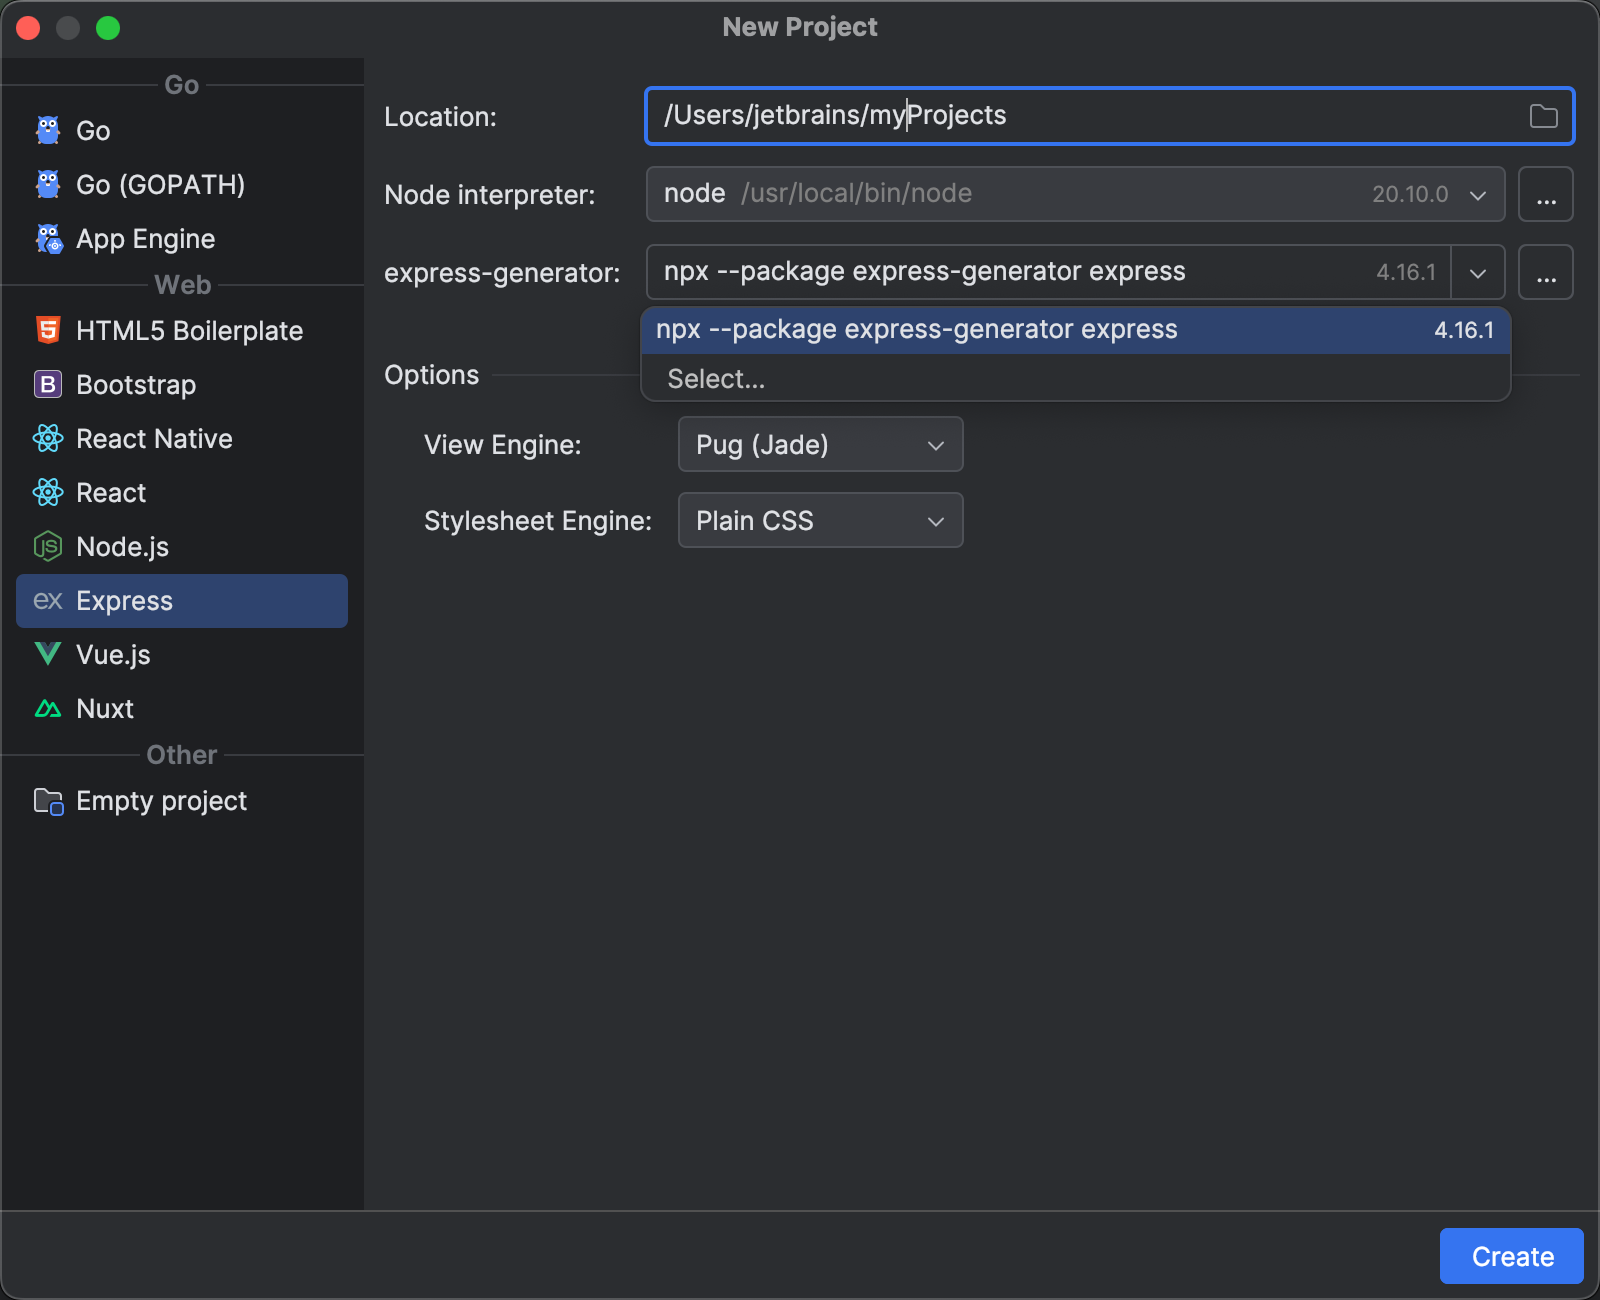The image size is (1600, 1300).
Task: Click the Create button
Action: point(1510,1256)
